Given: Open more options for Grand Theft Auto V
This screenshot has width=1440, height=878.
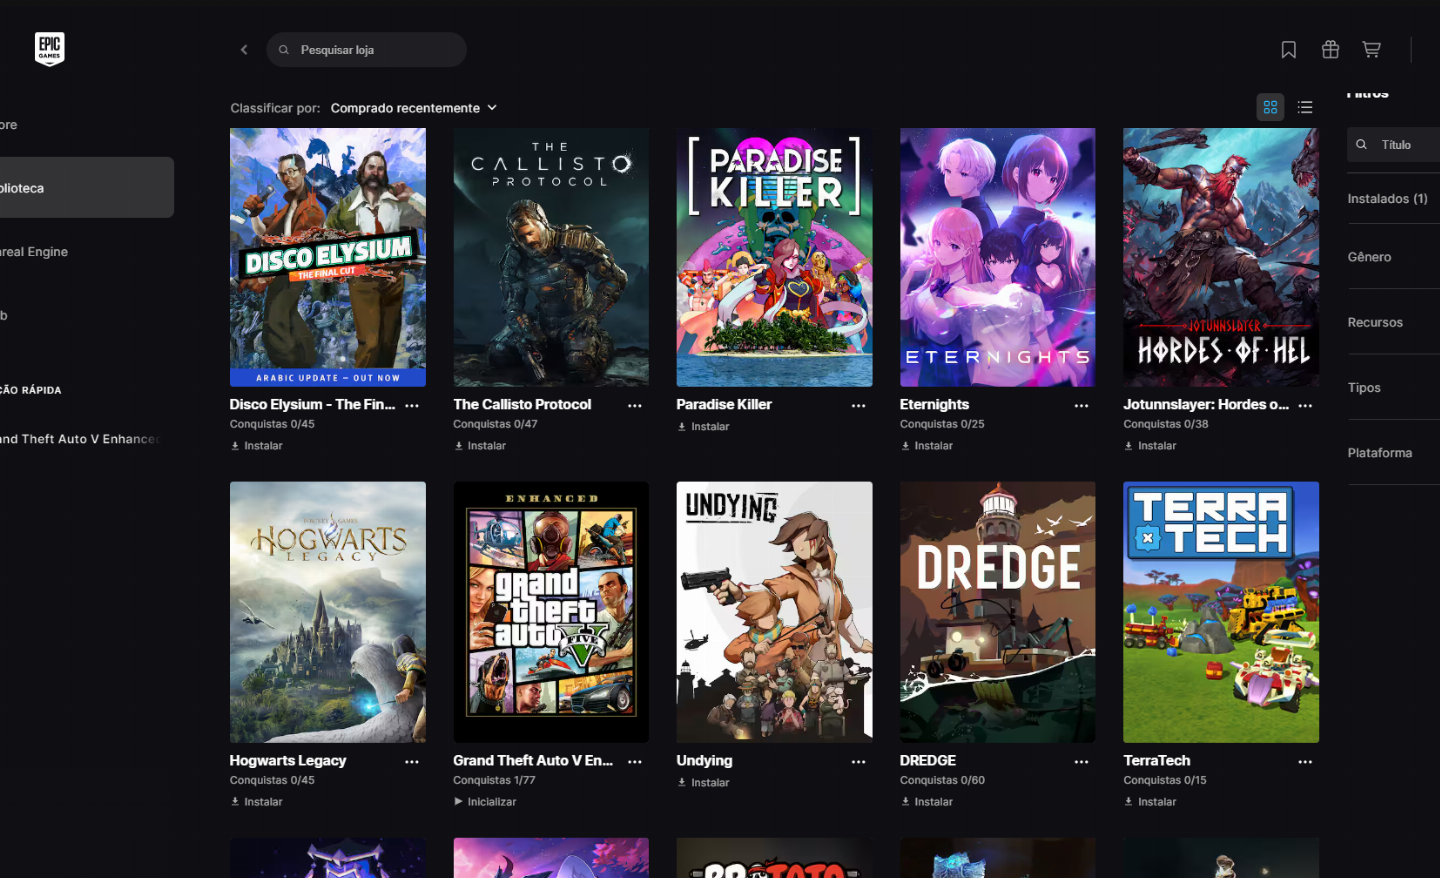Looking at the screenshot, I should [635, 761].
